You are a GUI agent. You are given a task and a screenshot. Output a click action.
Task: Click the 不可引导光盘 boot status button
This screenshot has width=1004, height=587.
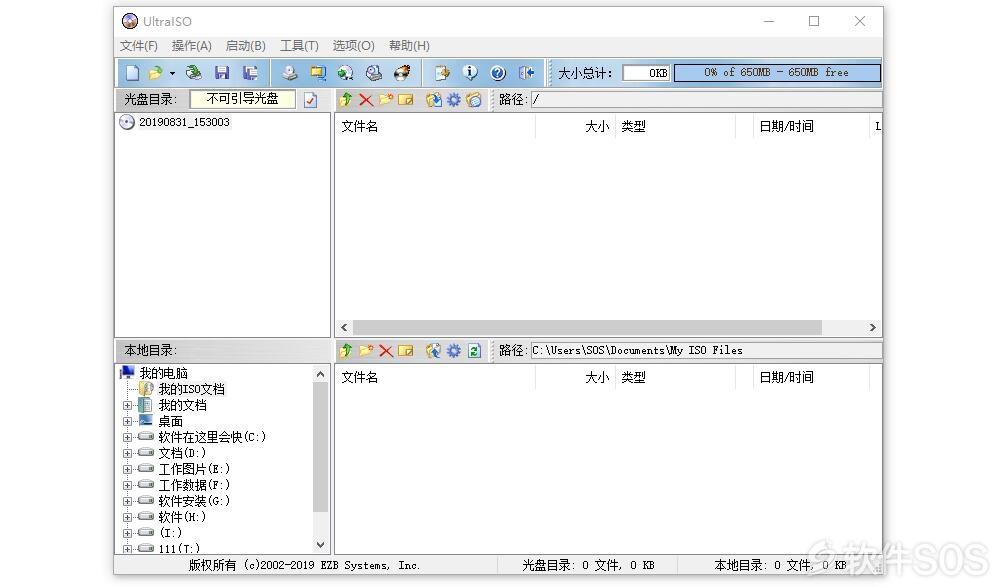click(x=243, y=99)
